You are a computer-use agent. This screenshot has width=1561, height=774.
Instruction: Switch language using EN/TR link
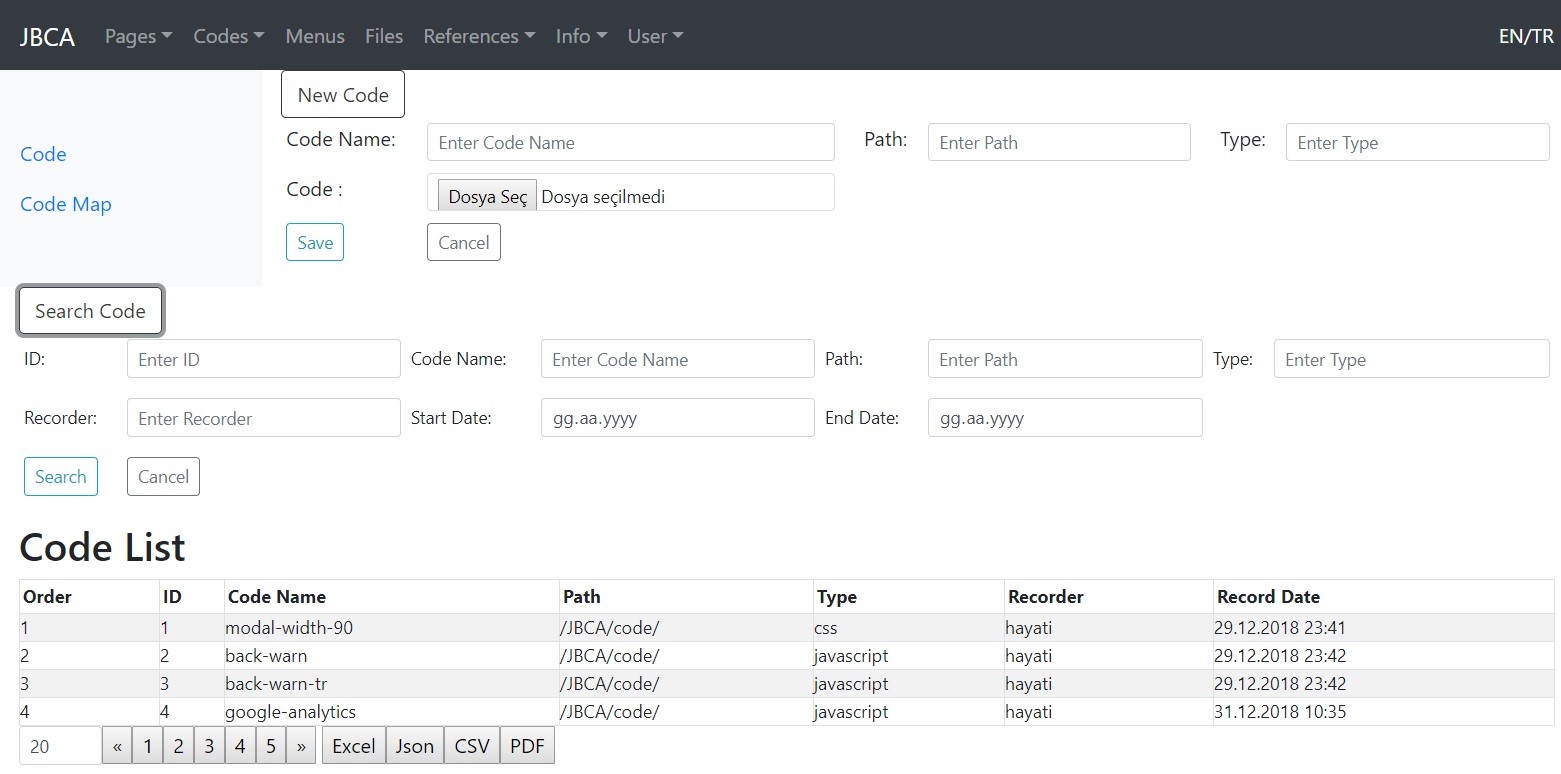[x=1525, y=36]
